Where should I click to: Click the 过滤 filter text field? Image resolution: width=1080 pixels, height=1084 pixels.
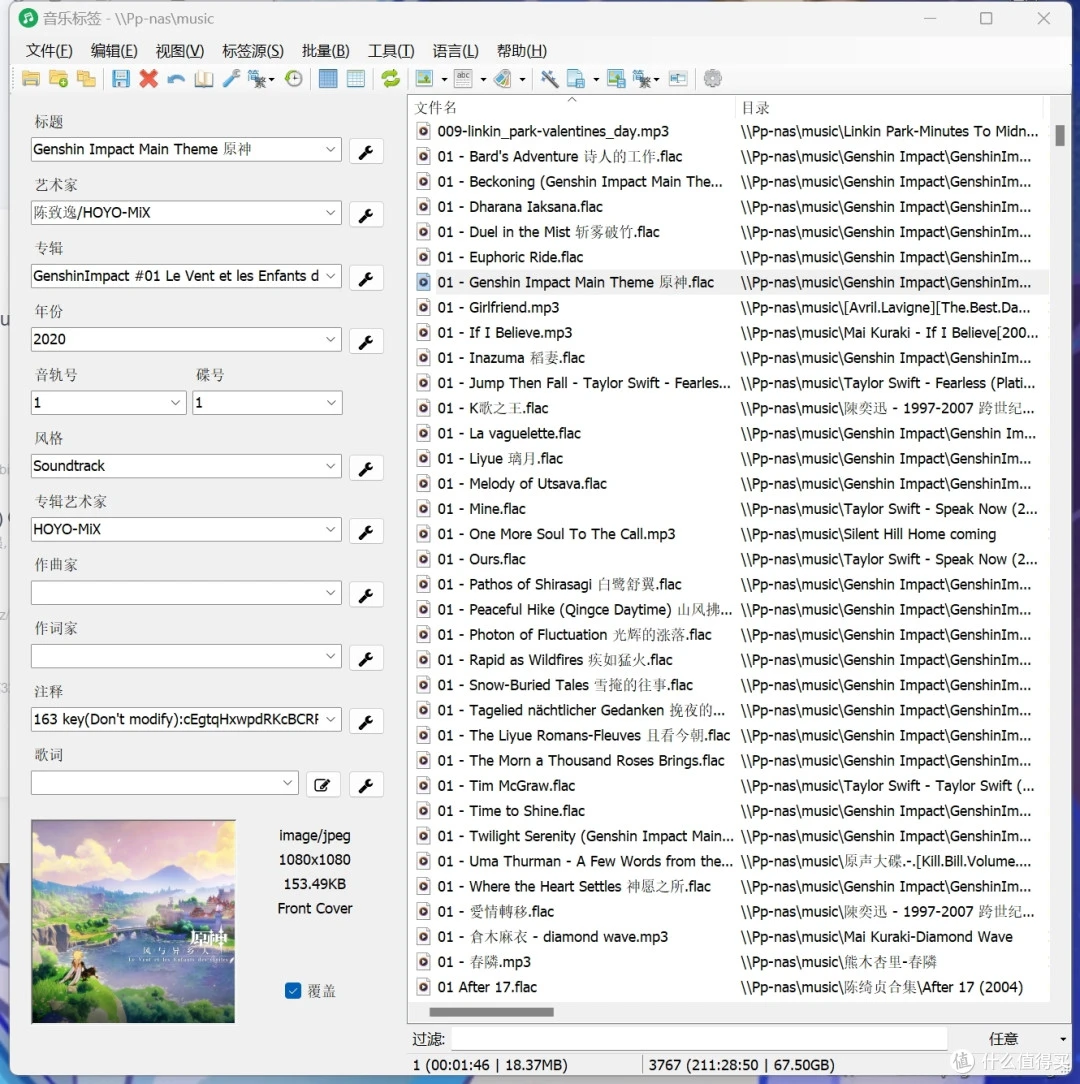pos(697,1039)
